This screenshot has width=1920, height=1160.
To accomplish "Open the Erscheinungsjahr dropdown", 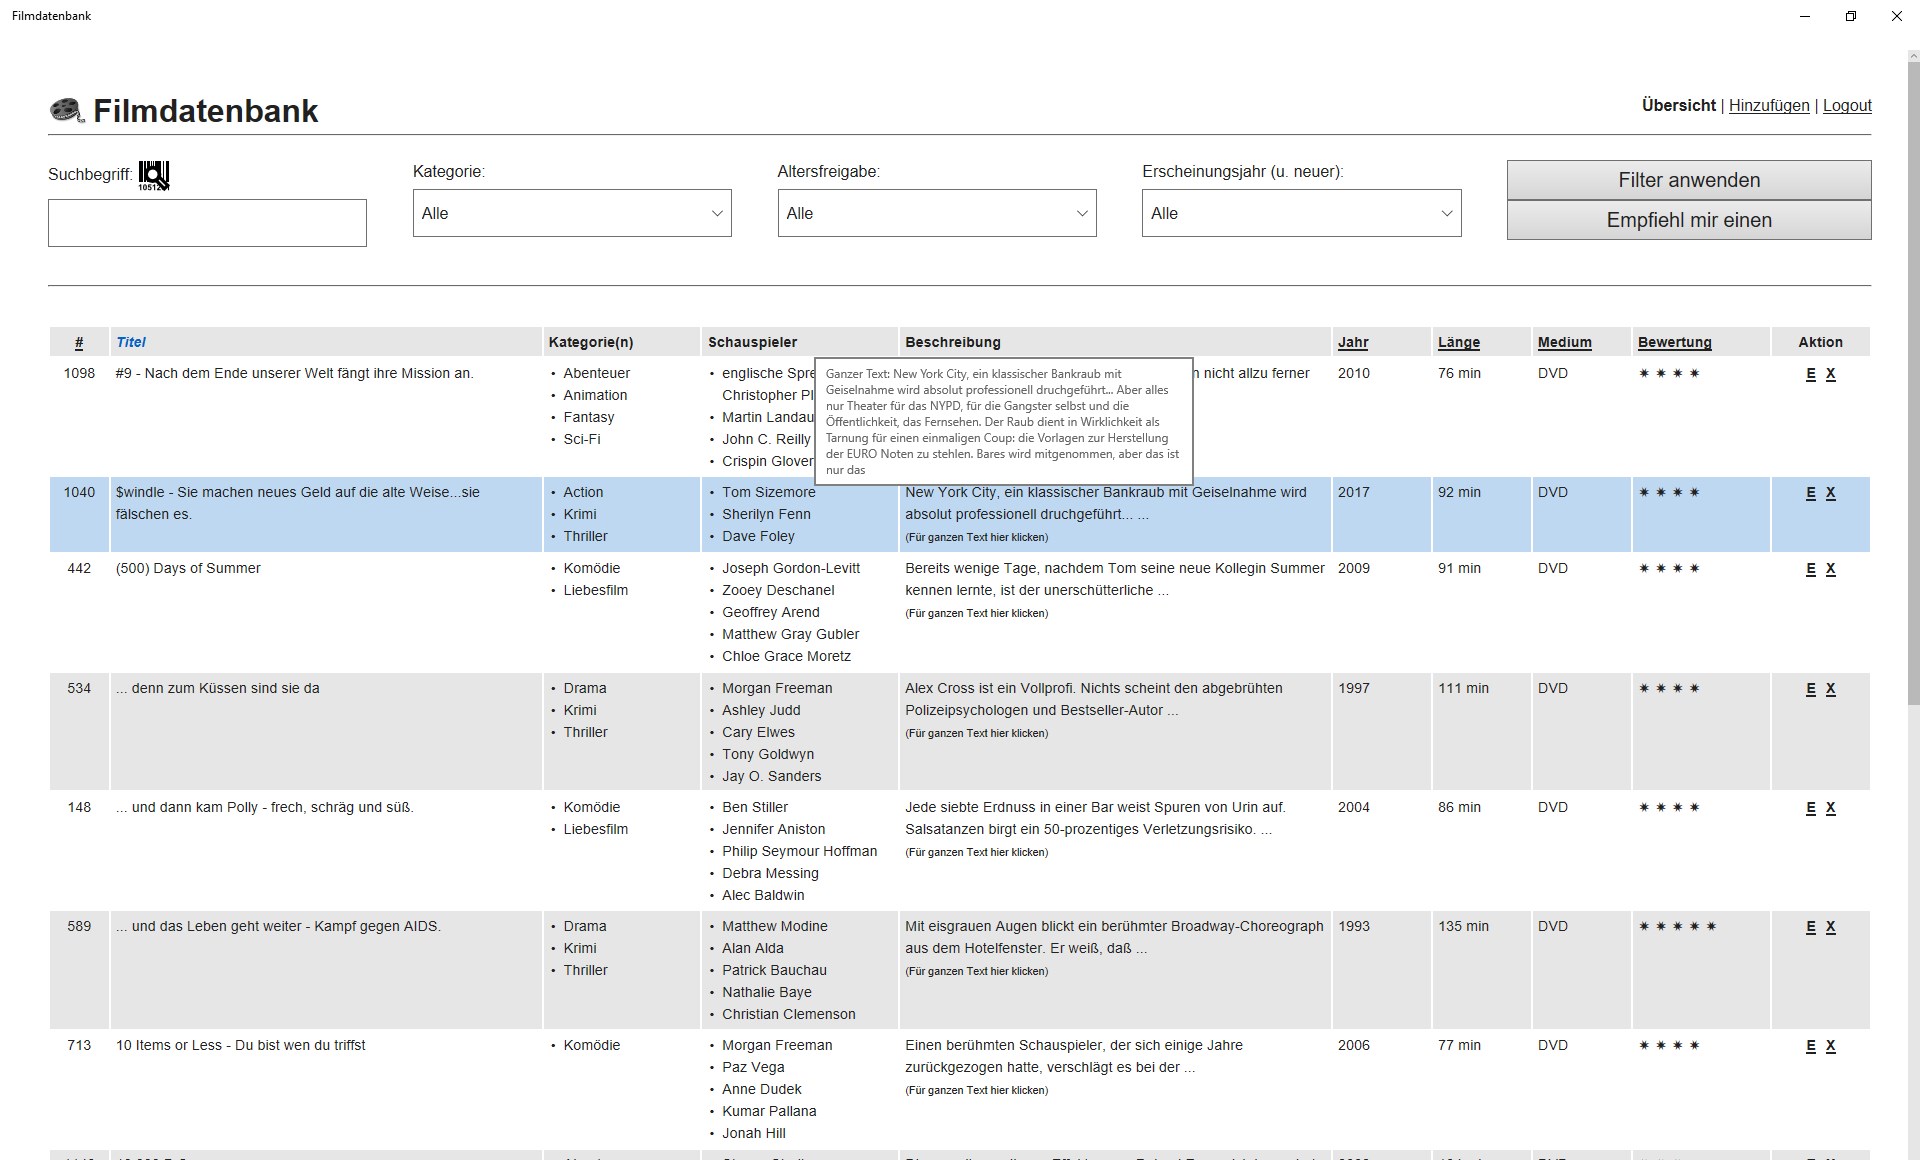I will (1301, 213).
